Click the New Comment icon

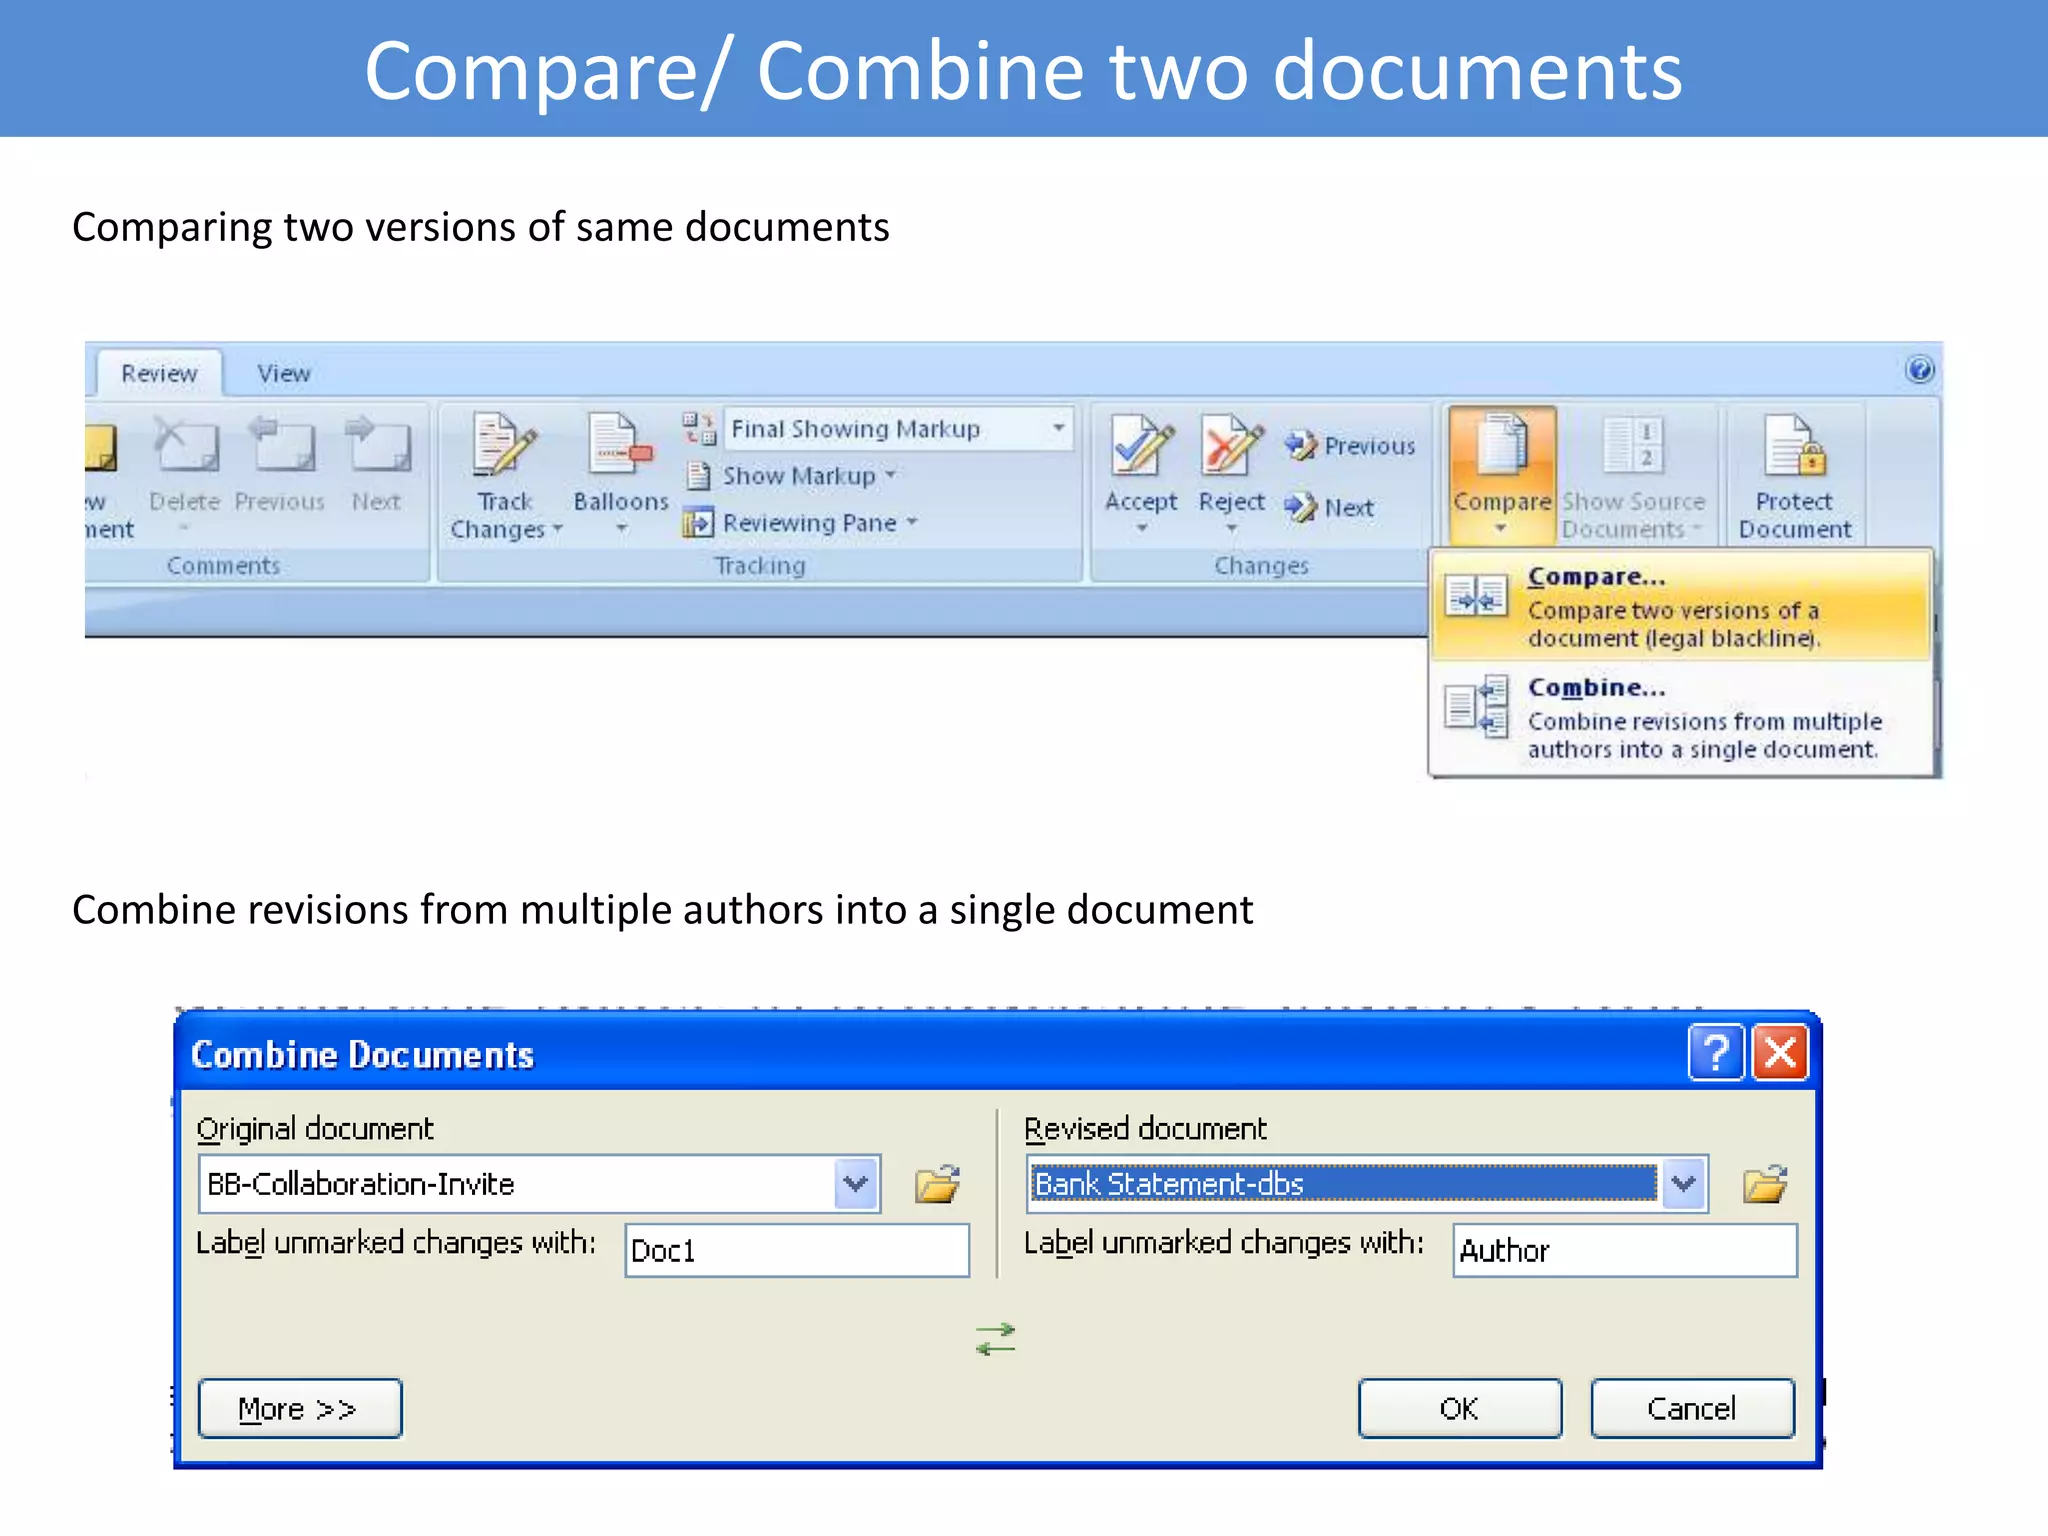(101, 446)
